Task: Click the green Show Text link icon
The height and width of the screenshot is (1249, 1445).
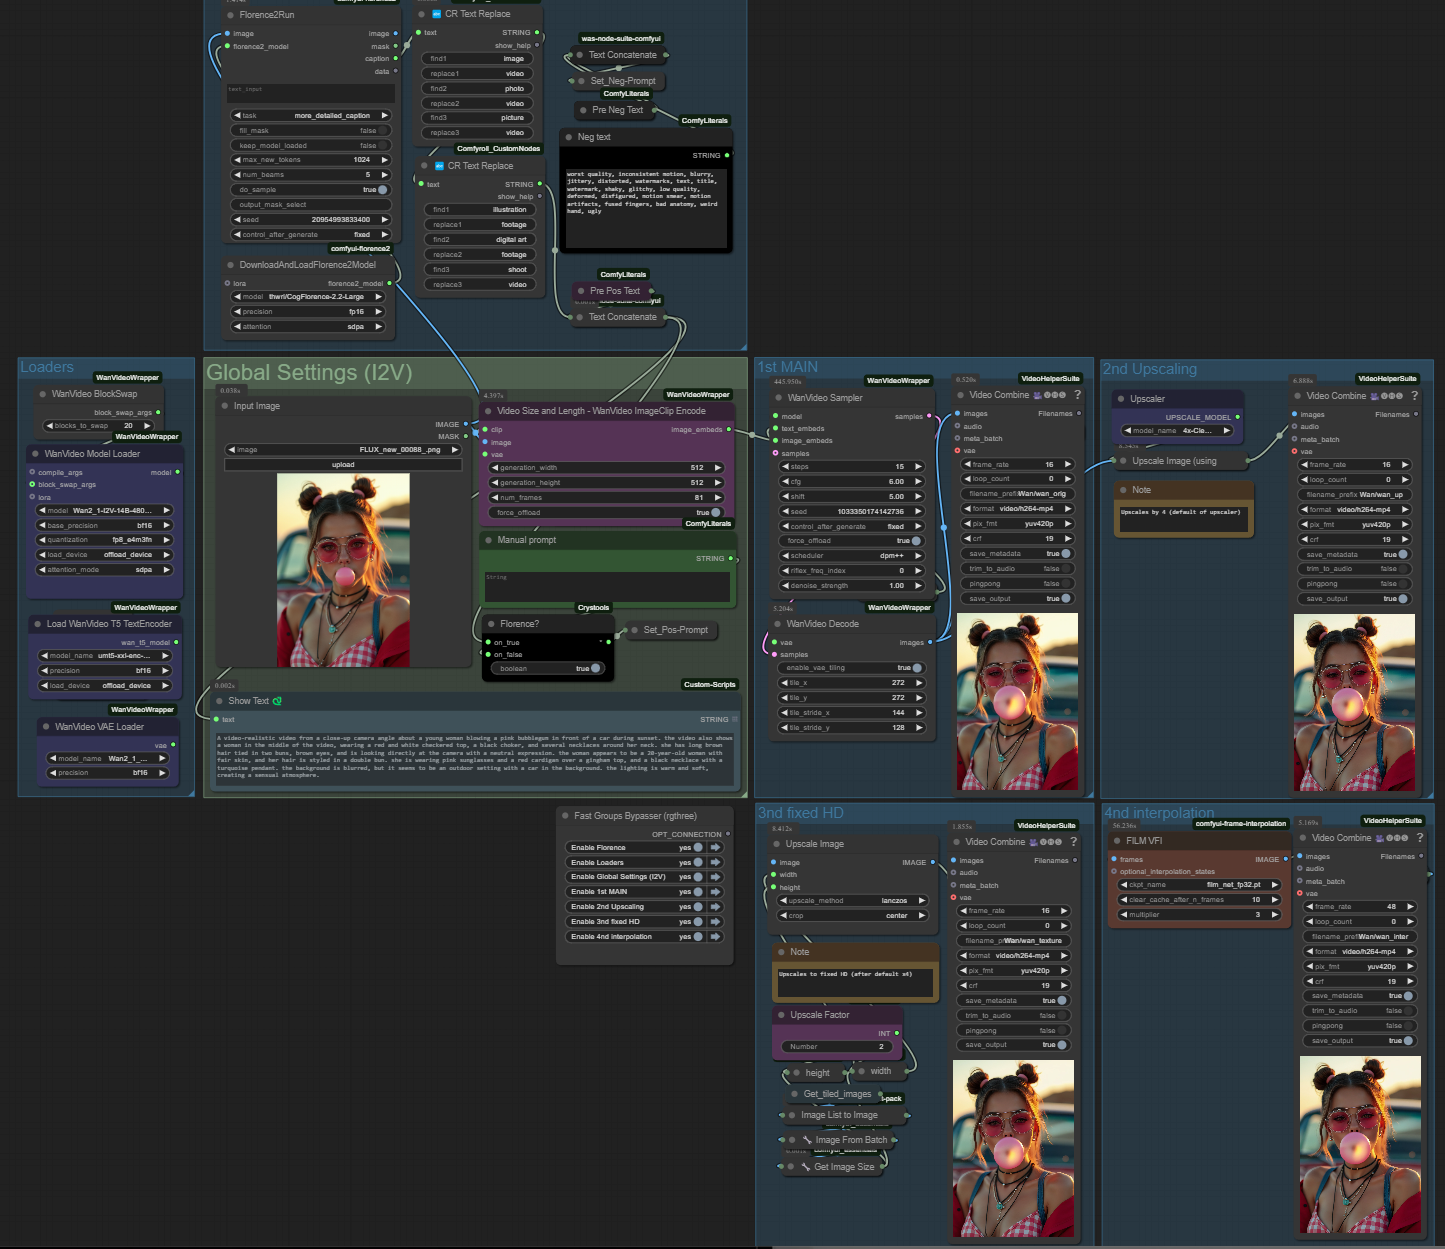Action: tap(277, 701)
